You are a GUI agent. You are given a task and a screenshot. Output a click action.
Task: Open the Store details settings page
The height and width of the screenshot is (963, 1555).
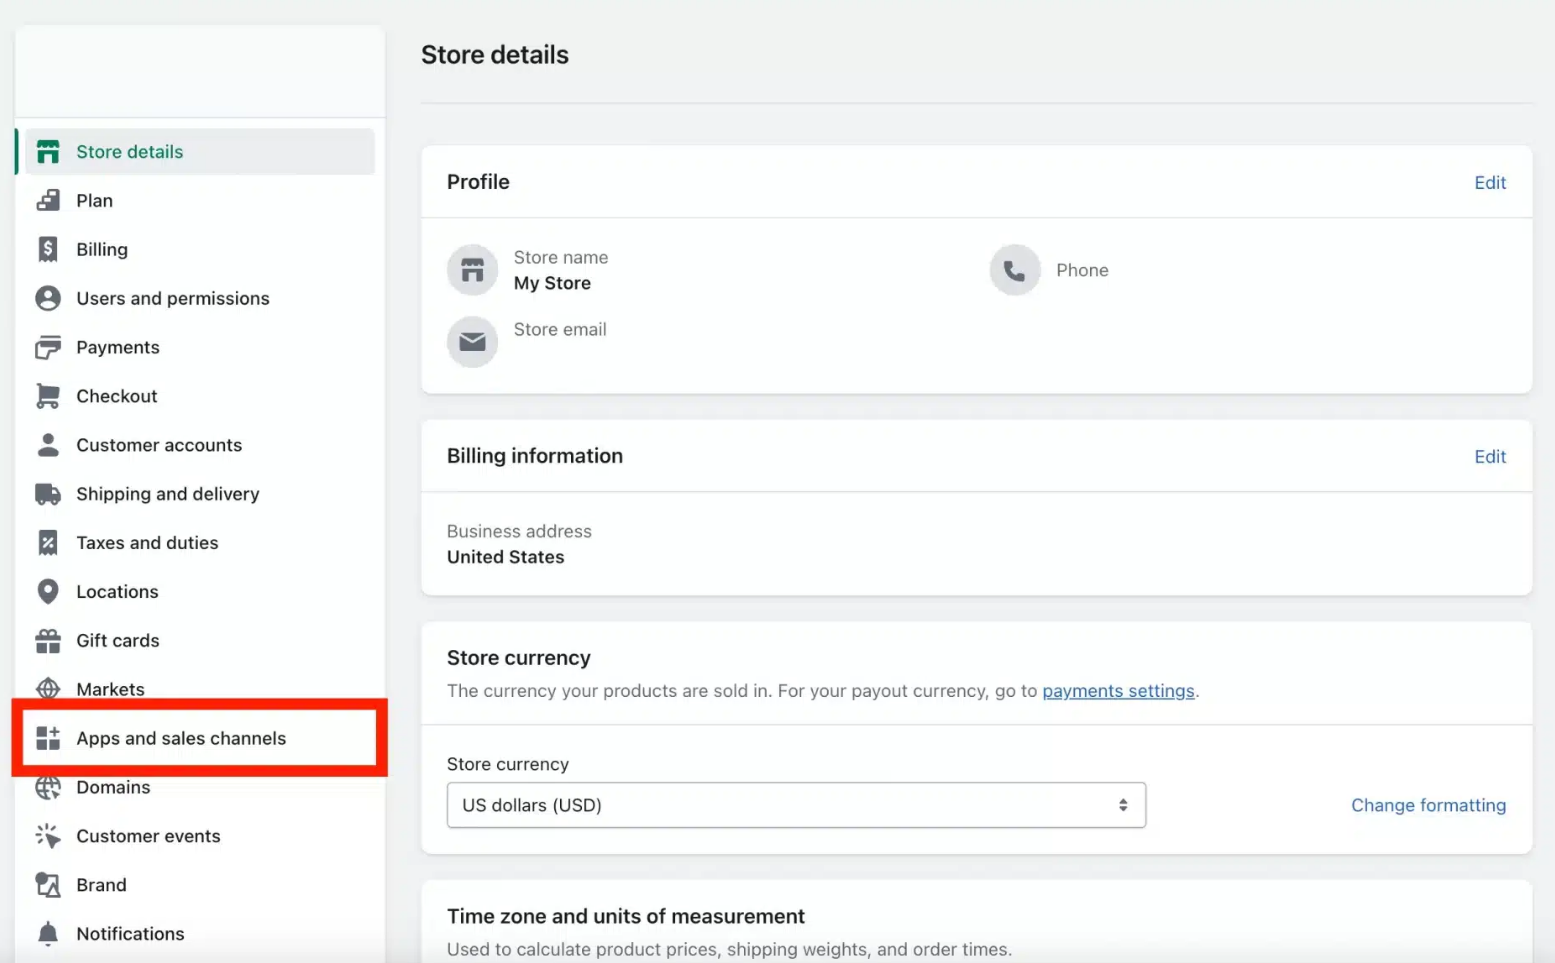tap(200, 152)
